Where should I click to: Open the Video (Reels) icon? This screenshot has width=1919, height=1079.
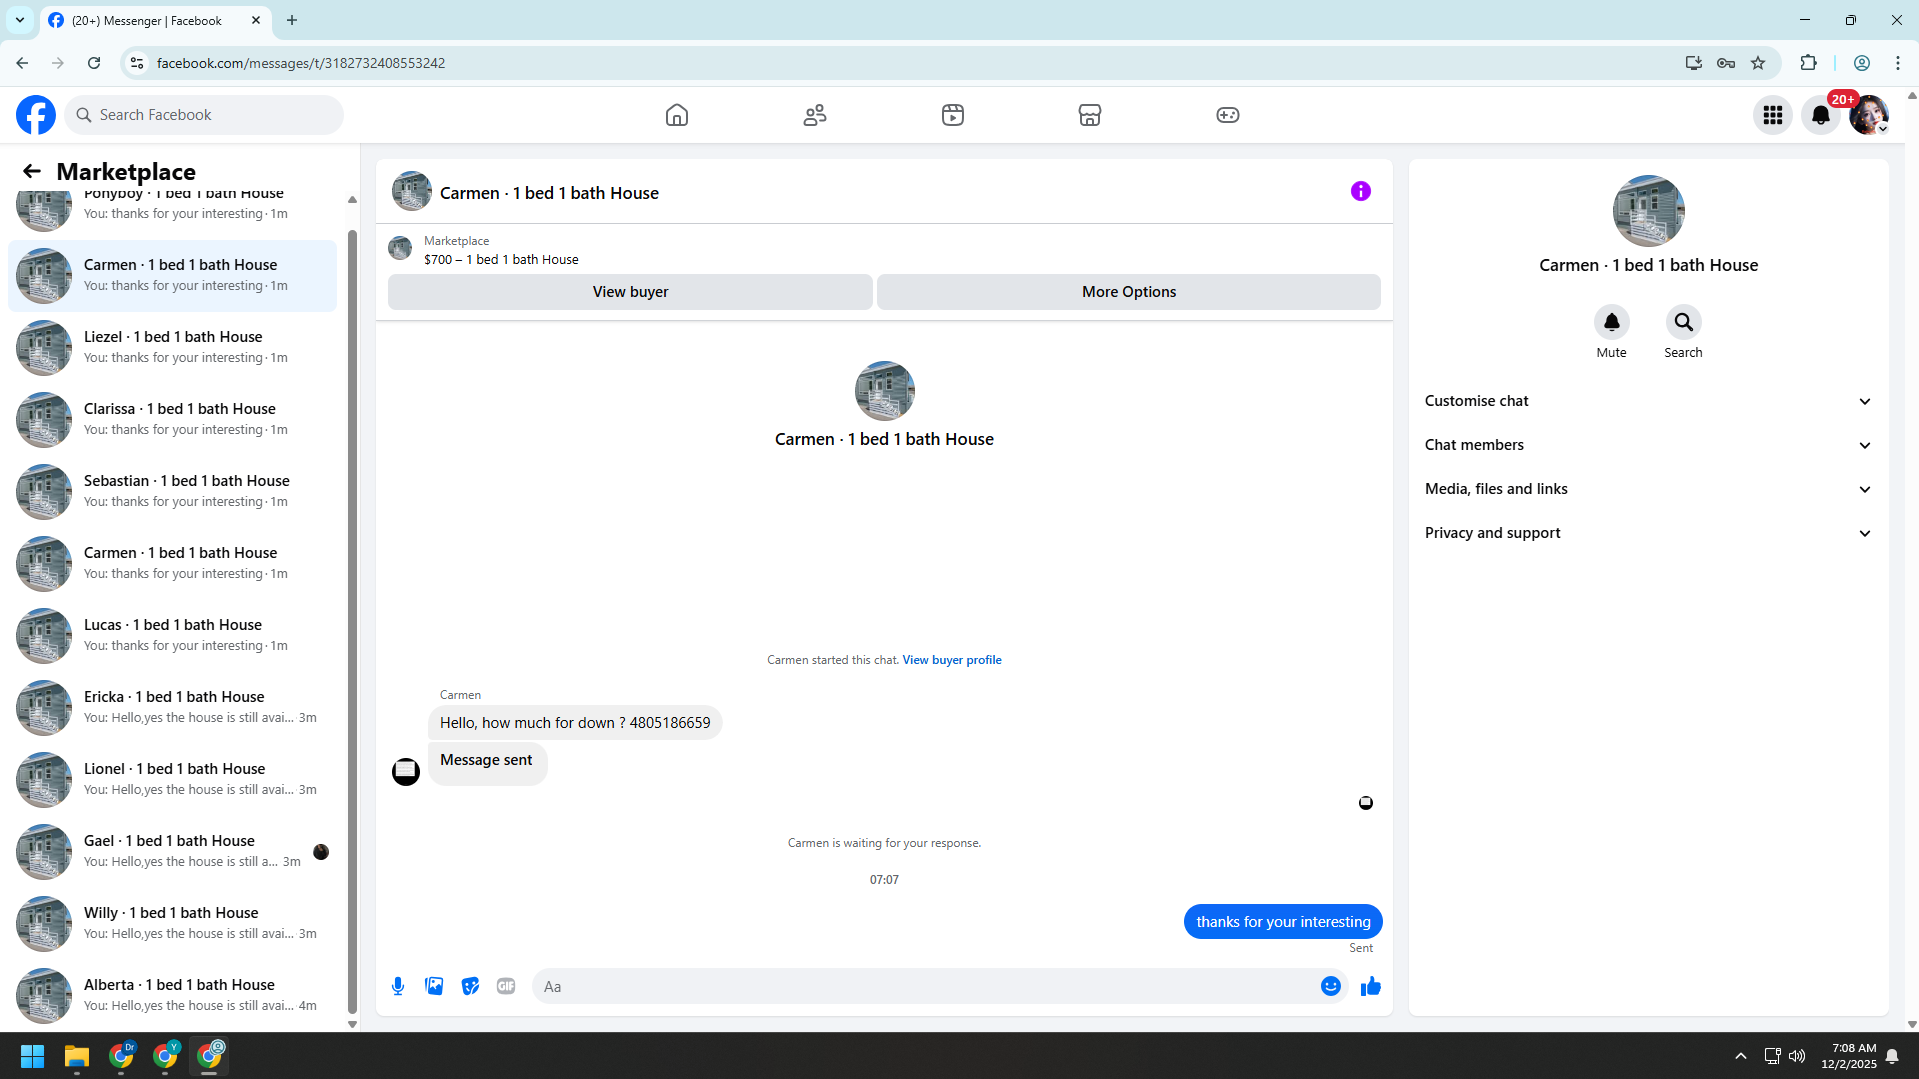pyautogui.click(x=953, y=115)
